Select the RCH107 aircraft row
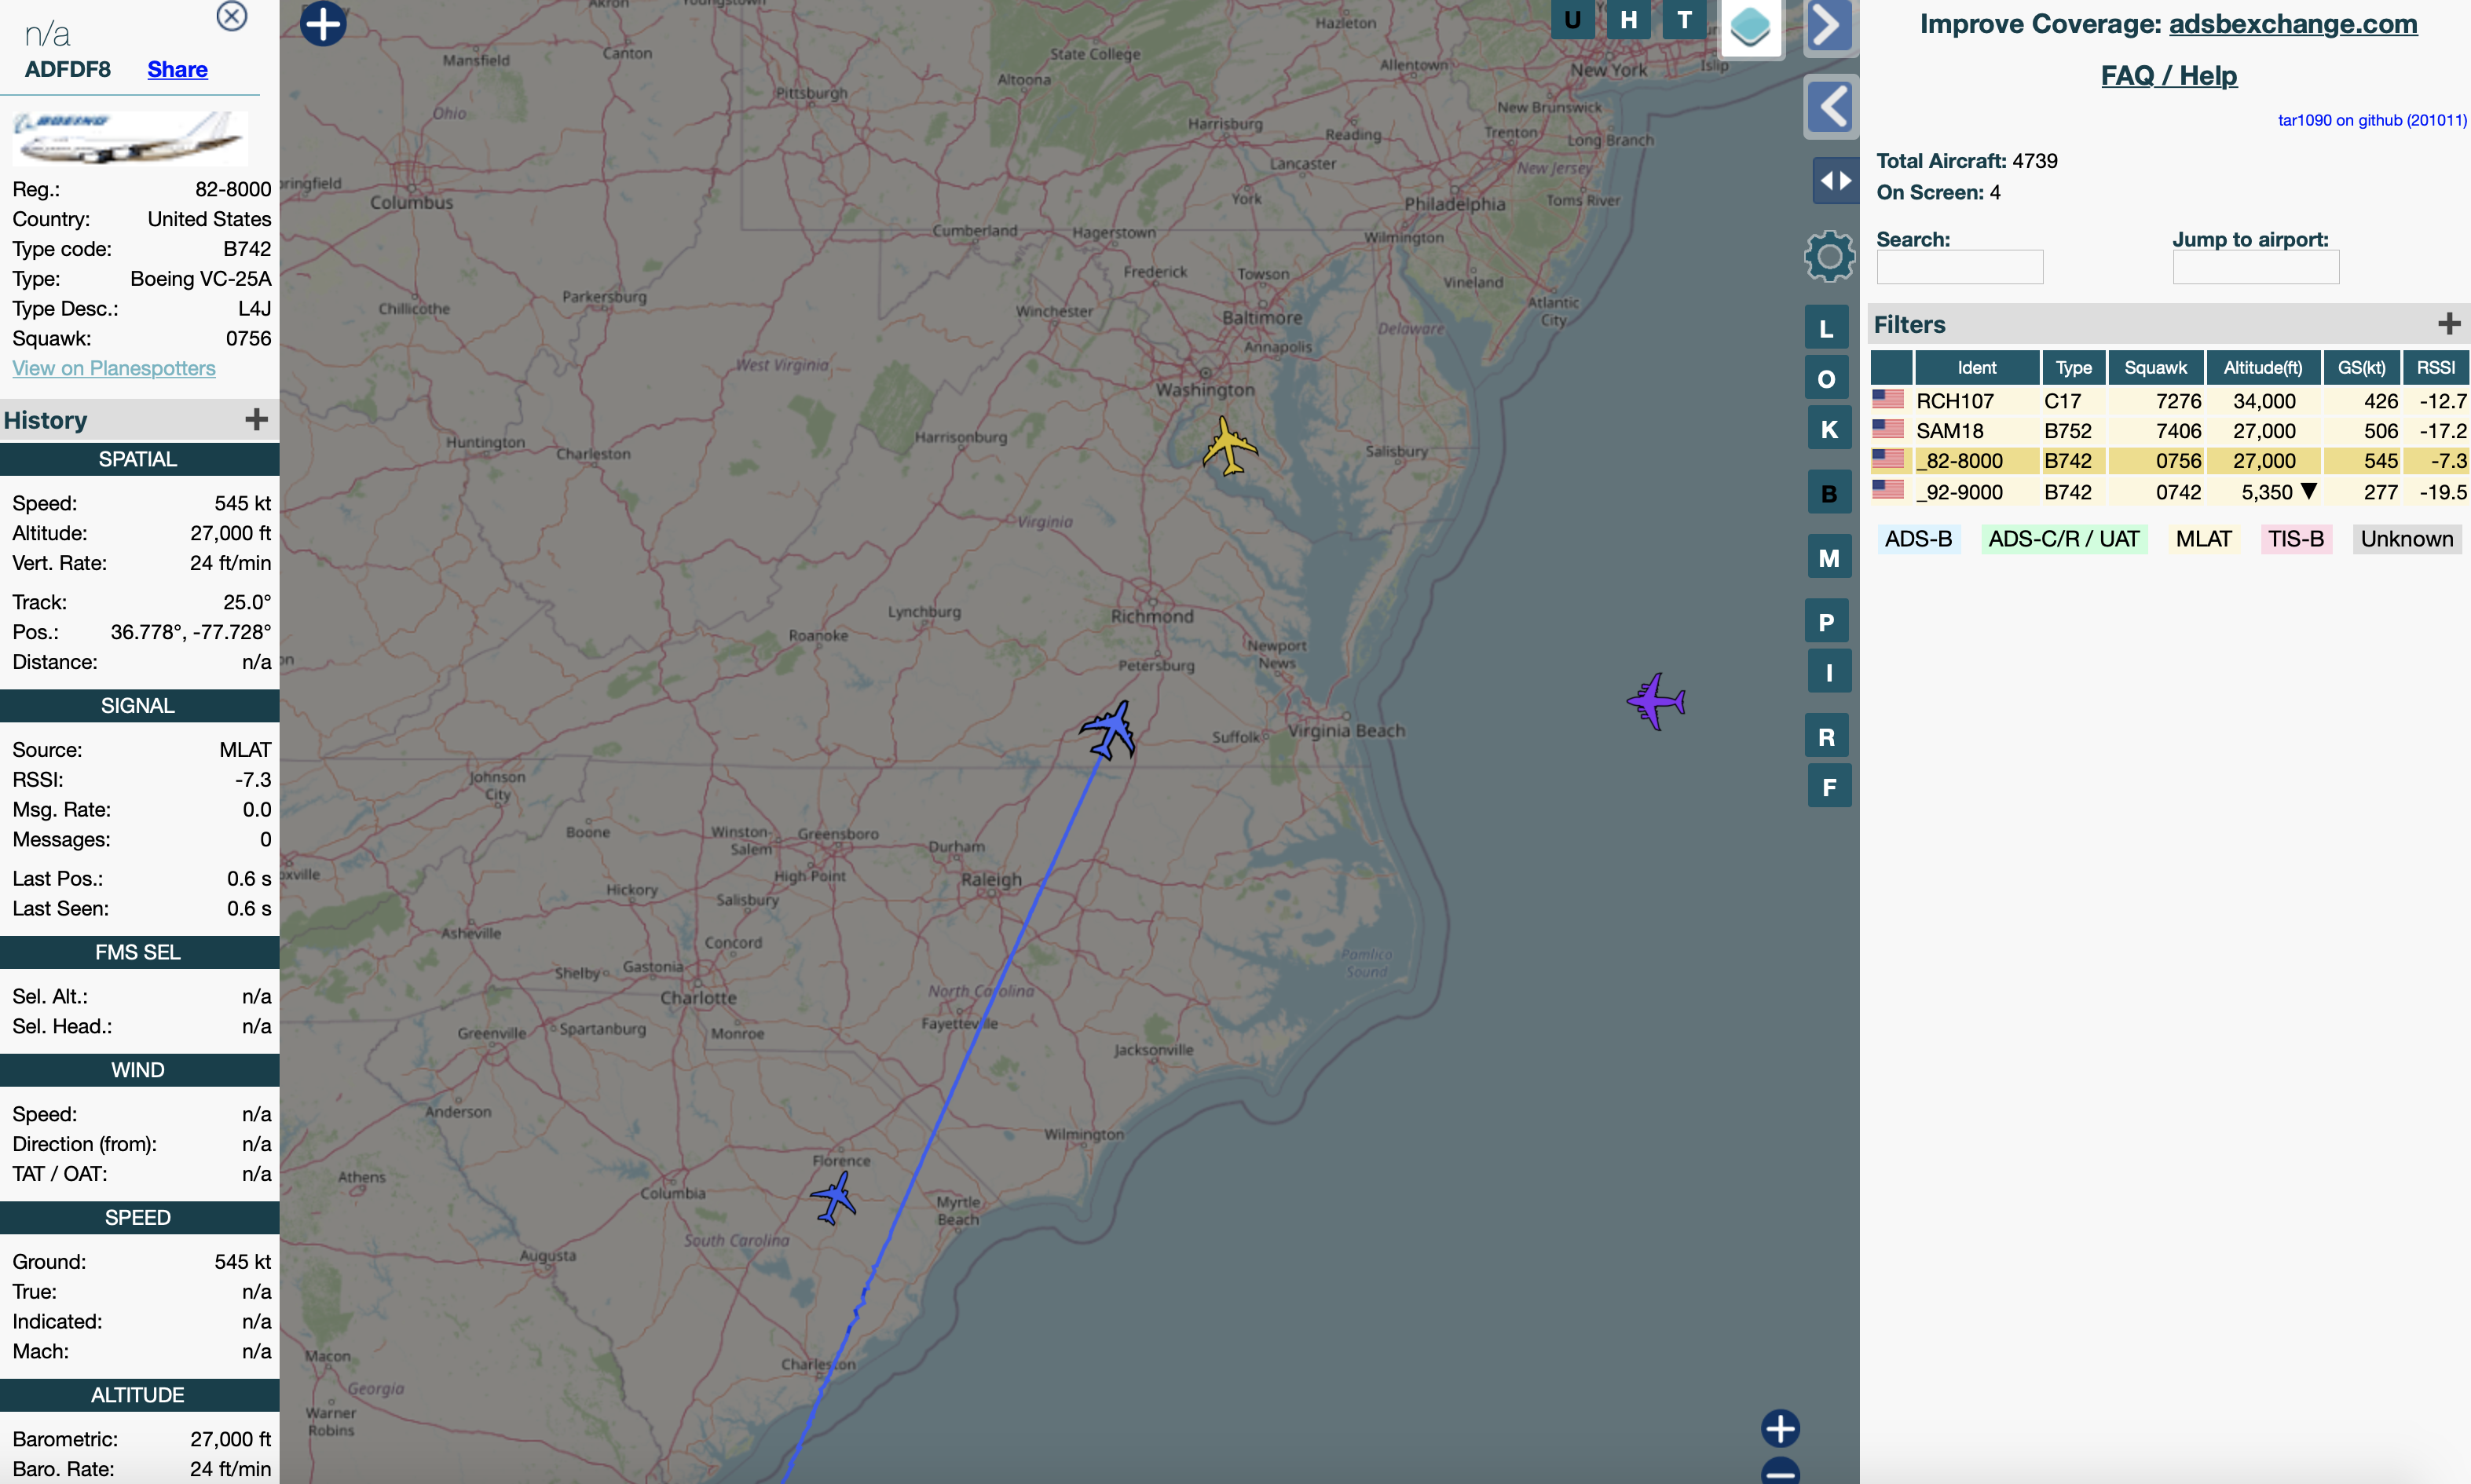This screenshot has width=2471, height=1484. [2169, 401]
